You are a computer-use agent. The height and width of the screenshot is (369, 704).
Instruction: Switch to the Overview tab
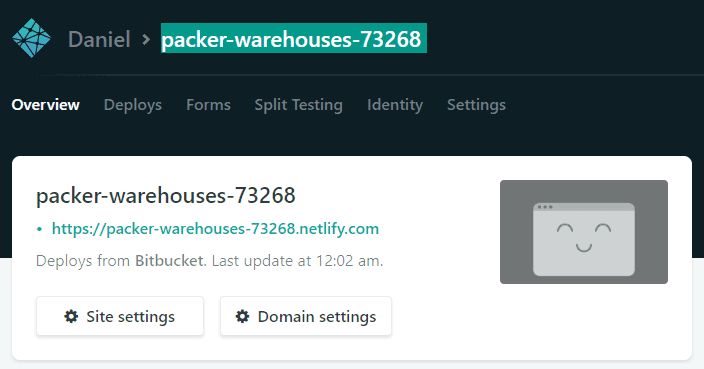[x=45, y=105]
